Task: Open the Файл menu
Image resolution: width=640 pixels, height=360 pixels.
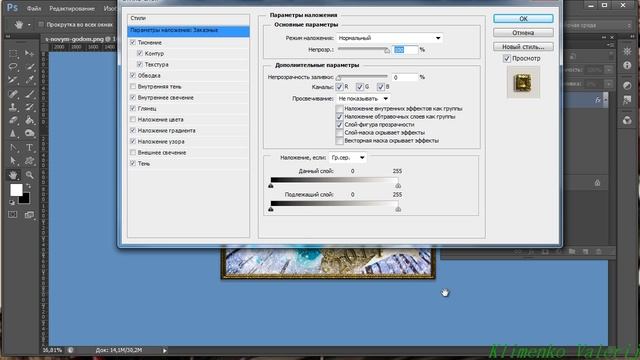Action: pyautogui.click(x=34, y=8)
